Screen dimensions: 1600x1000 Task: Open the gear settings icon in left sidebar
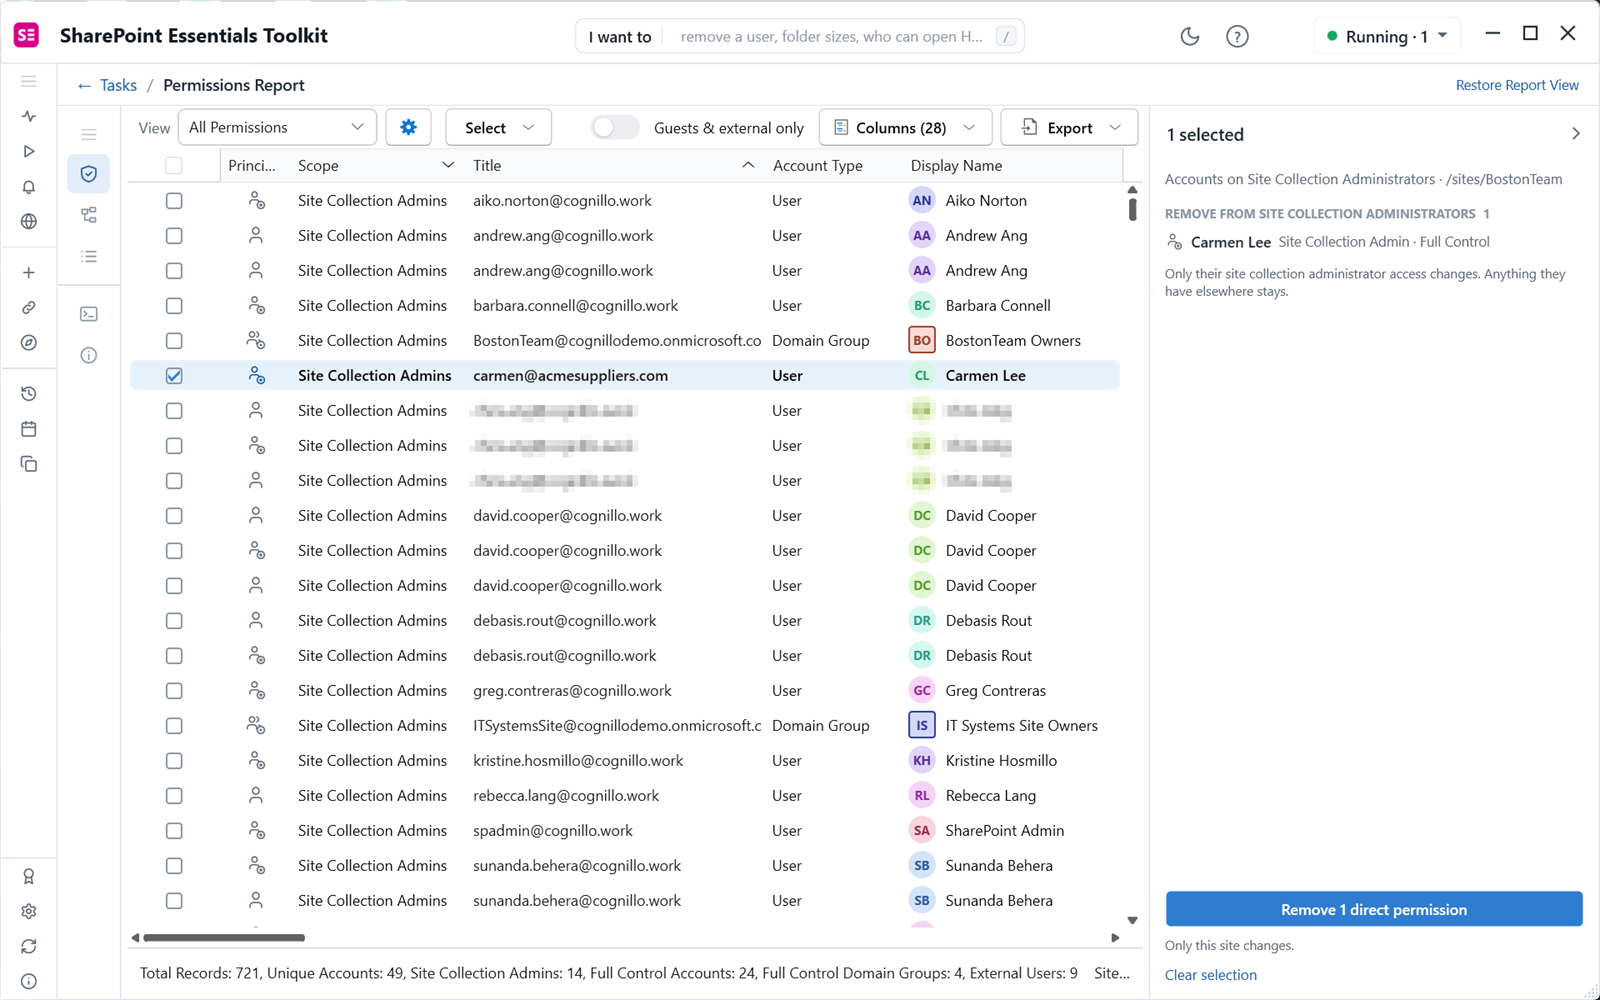click(x=29, y=911)
